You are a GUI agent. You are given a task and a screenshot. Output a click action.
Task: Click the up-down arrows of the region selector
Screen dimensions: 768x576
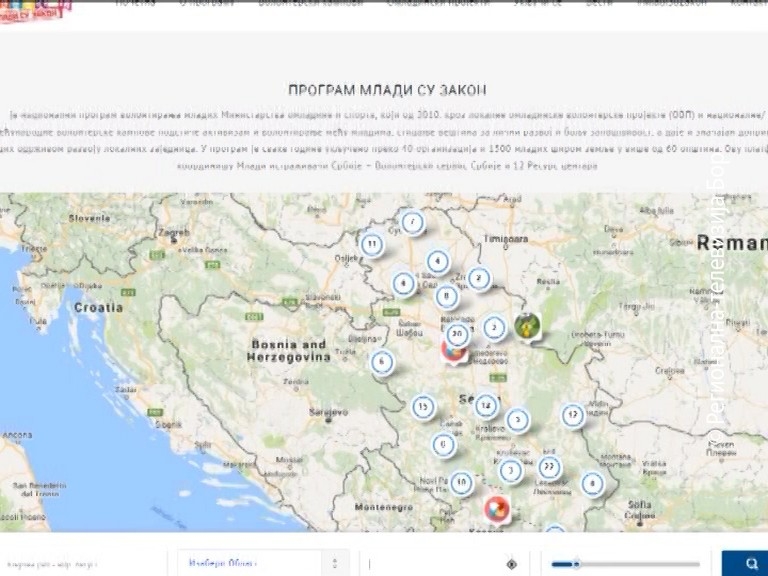pyautogui.click(x=335, y=563)
